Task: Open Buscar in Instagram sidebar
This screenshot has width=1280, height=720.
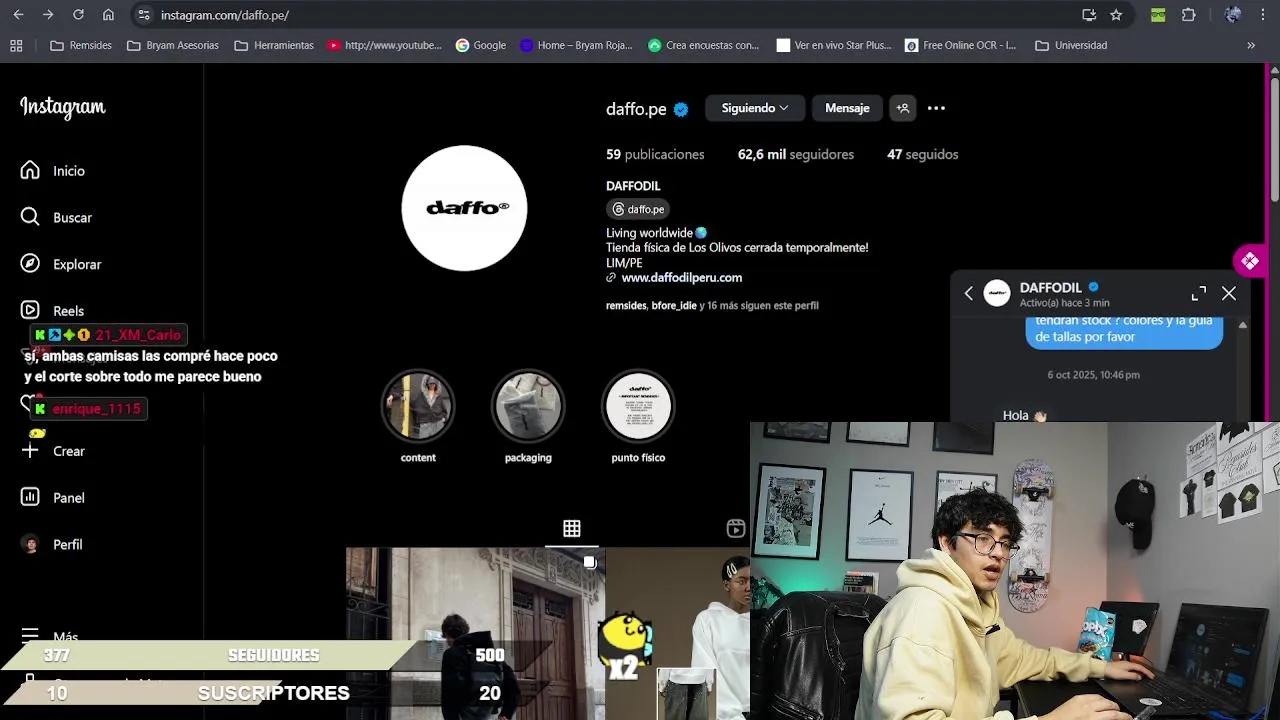Action: click(57, 217)
